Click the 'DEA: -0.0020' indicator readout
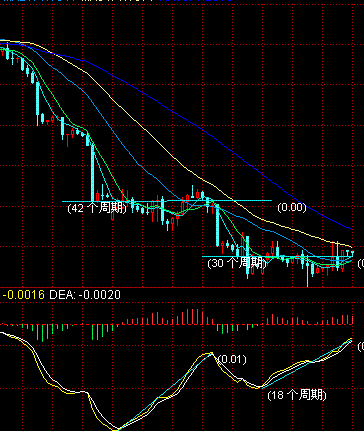Viewport: 364px width, 431px height. [x=85, y=295]
